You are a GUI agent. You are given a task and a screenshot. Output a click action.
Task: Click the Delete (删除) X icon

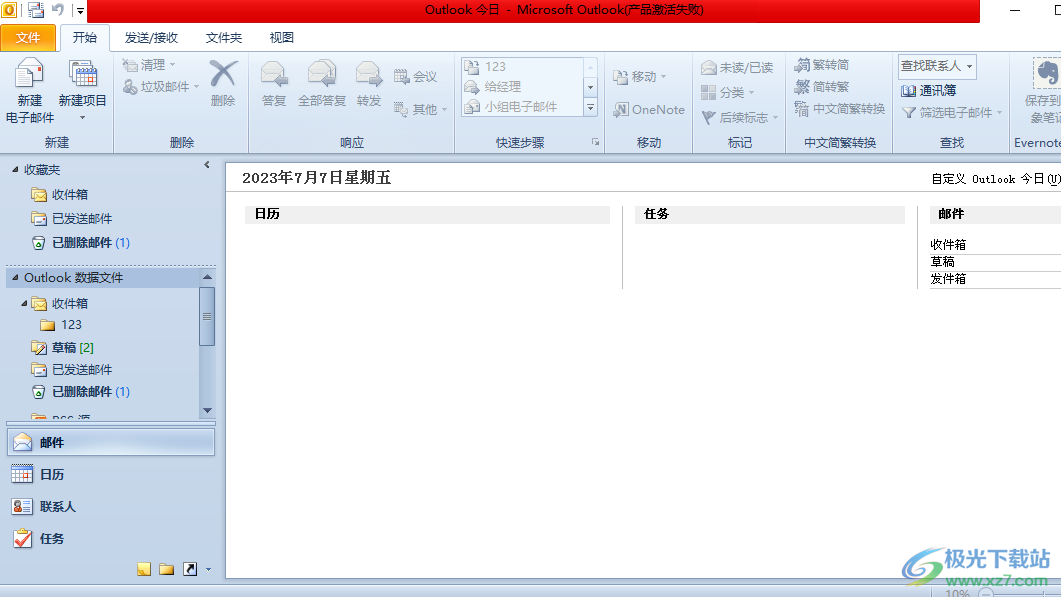tap(223, 74)
